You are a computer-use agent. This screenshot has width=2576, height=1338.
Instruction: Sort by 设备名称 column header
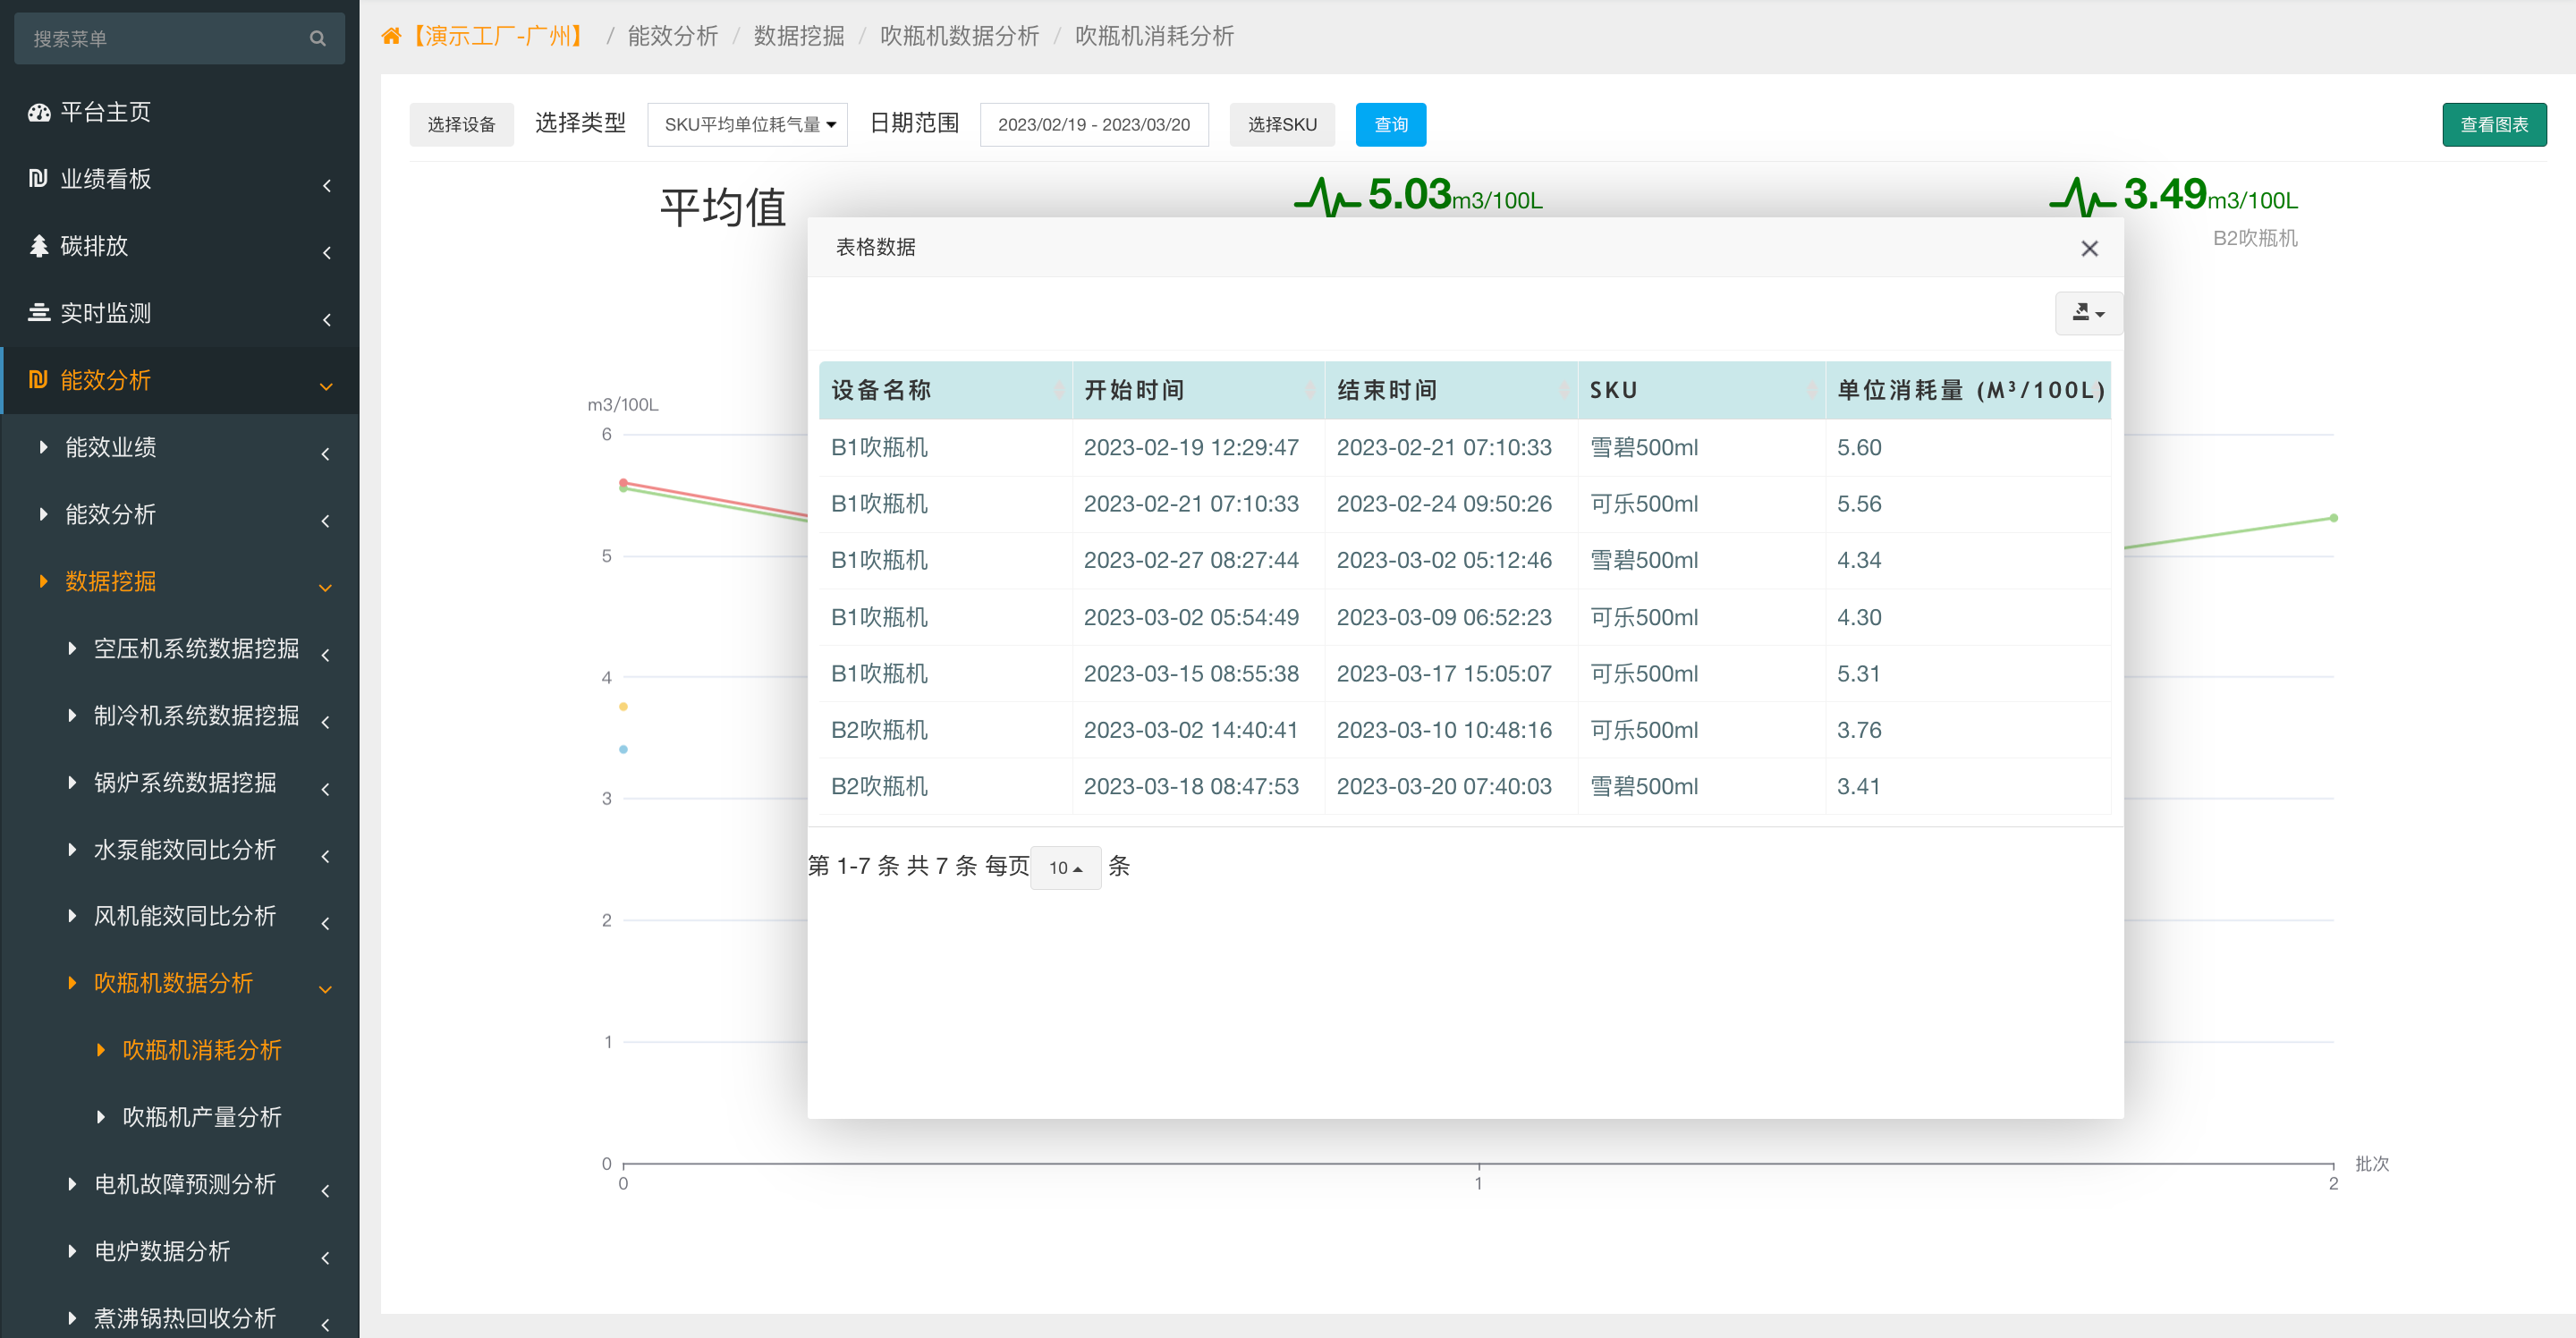pos(945,390)
